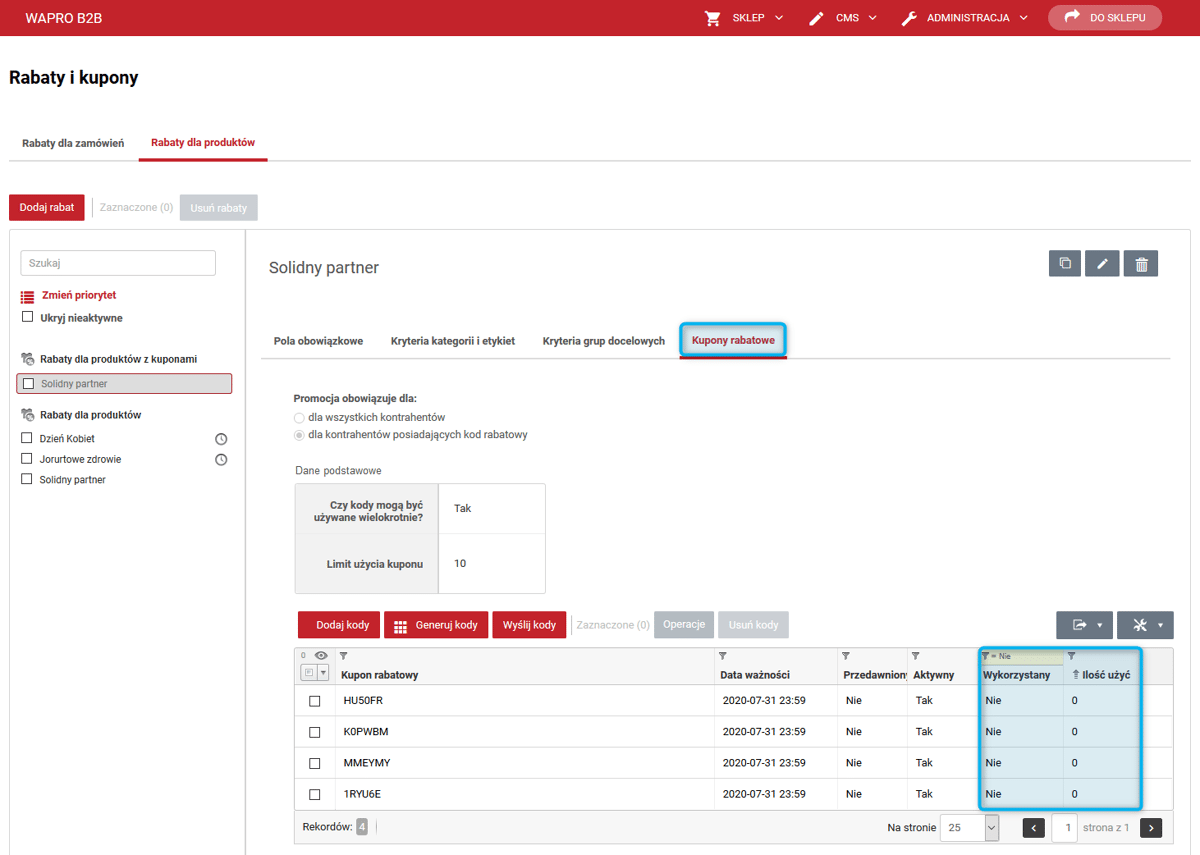
Task: Click the Zmień priorytet list icon
Action: (x=28, y=297)
